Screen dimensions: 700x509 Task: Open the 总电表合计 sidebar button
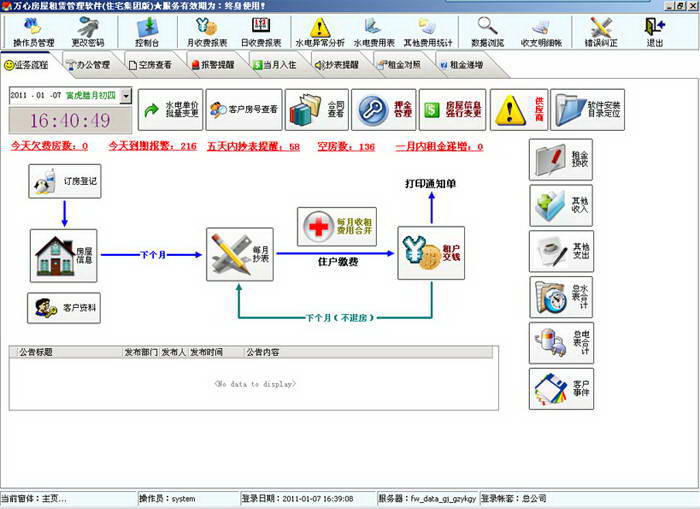pyautogui.click(x=561, y=343)
